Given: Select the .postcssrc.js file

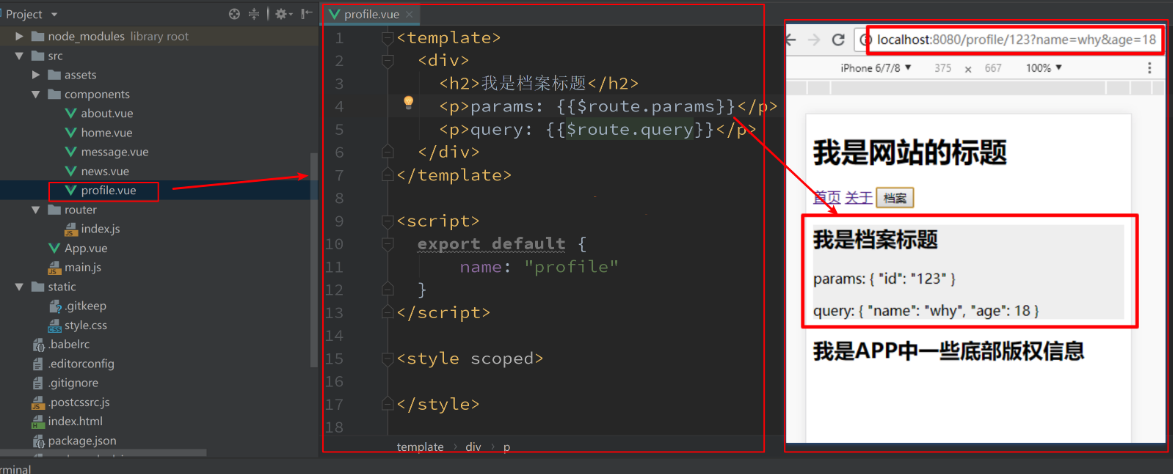Looking at the screenshot, I should [x=71, y=402].
